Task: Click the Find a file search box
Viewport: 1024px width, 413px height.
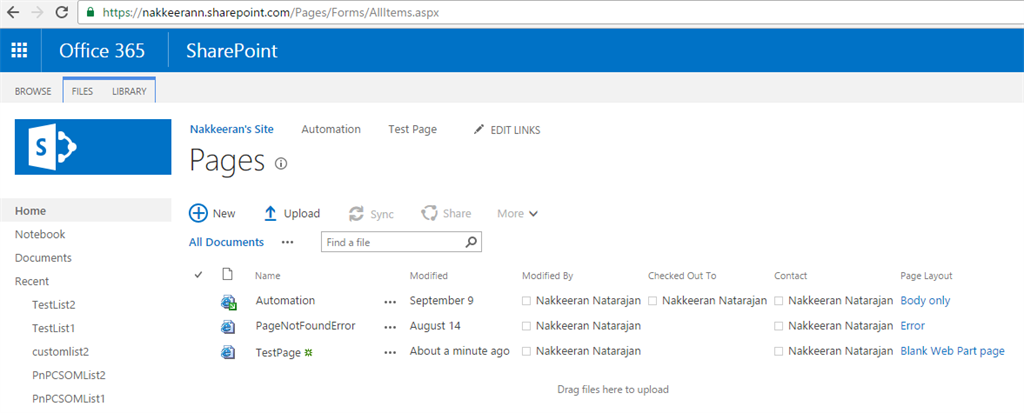Action: tap(393, 242)
